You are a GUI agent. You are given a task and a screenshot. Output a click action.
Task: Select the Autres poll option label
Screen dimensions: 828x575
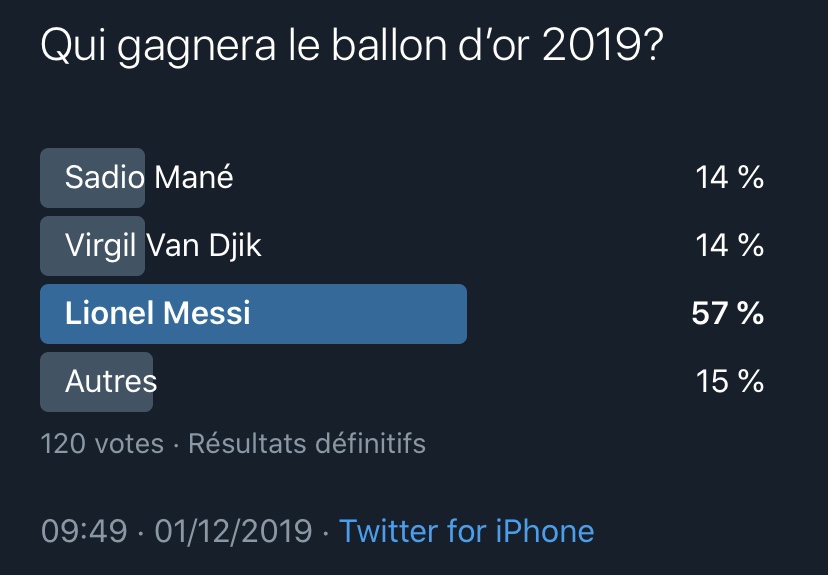(111, 382)
